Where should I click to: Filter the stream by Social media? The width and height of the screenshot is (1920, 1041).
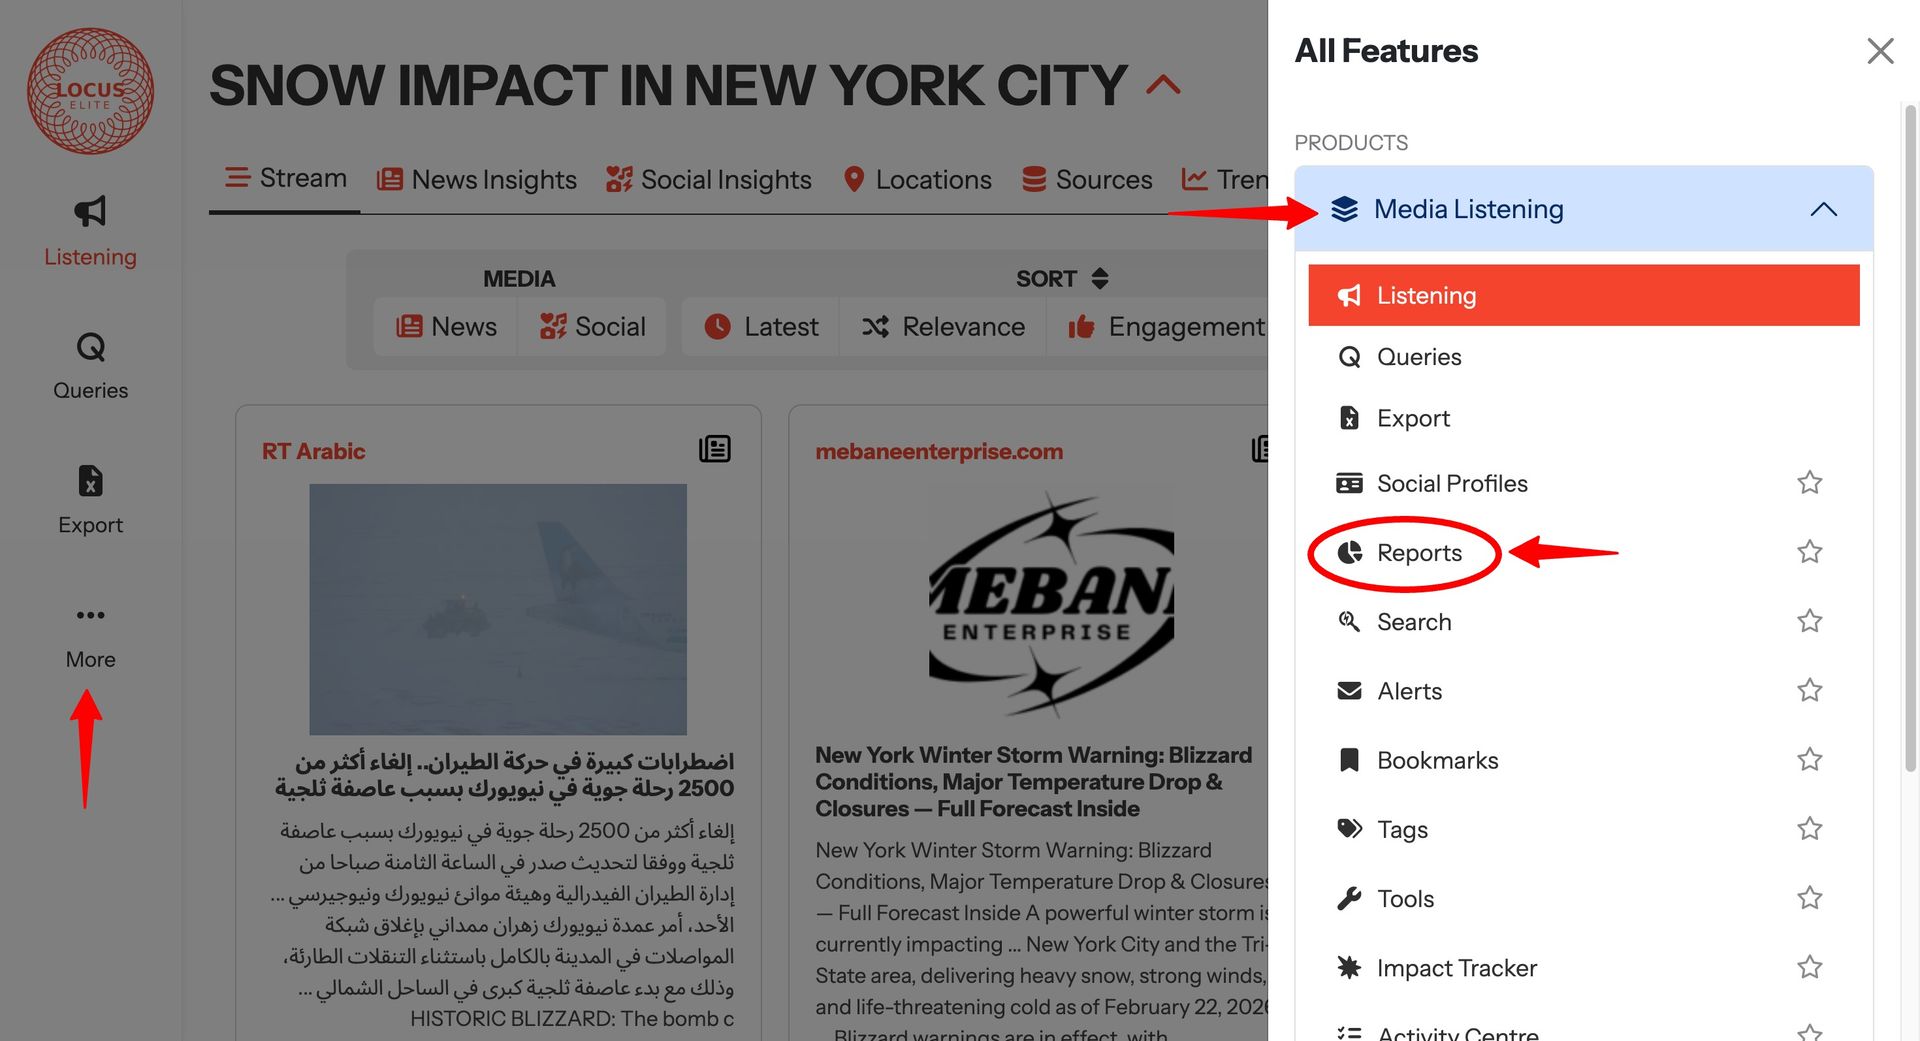pyautogui.click(x=592, y=327)
